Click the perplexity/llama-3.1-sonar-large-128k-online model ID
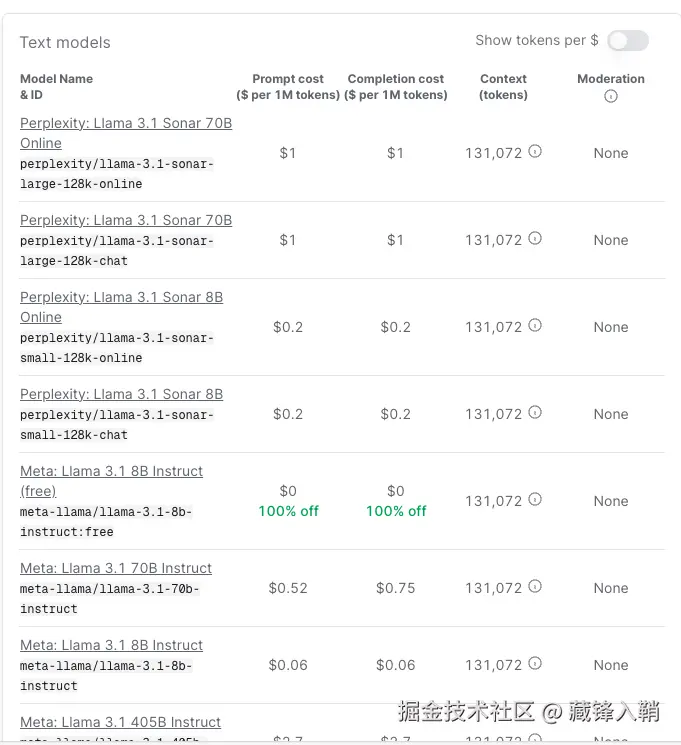The height and width of the screenshot is (745, 681). pyautogui.click(x=116, y=174)
